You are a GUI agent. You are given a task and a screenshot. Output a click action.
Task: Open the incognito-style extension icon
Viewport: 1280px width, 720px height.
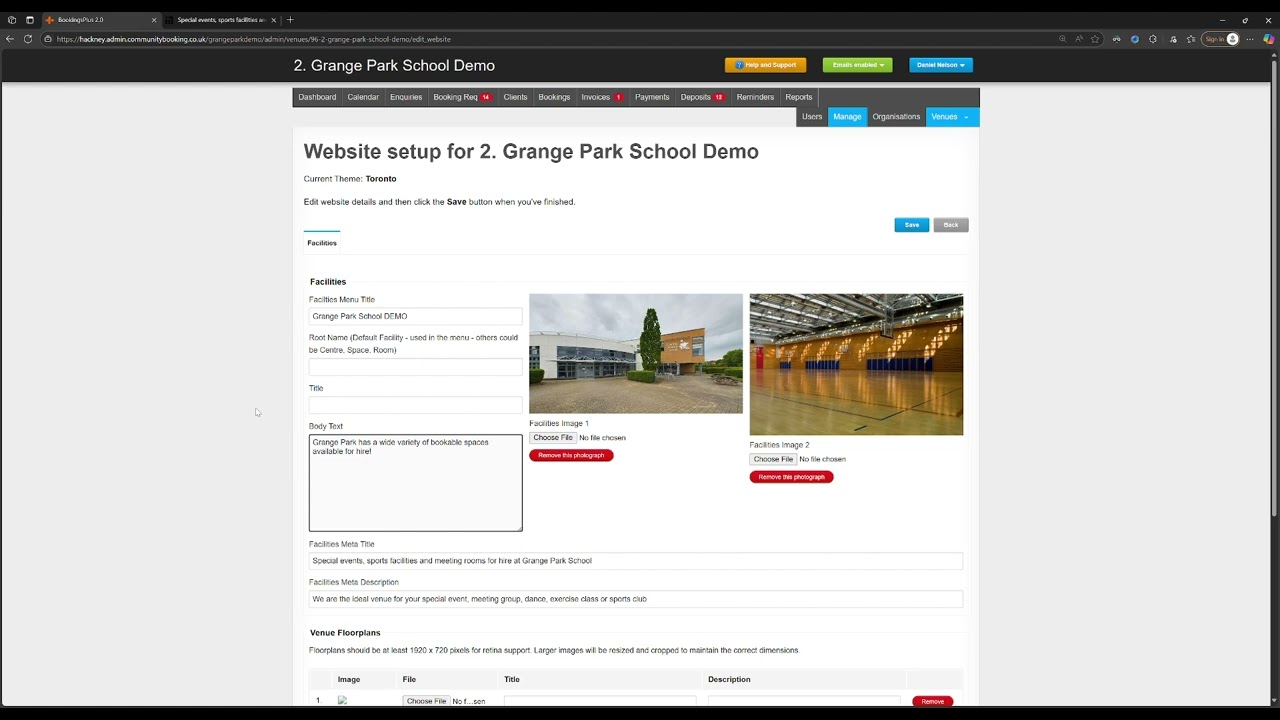point(1116,39)
